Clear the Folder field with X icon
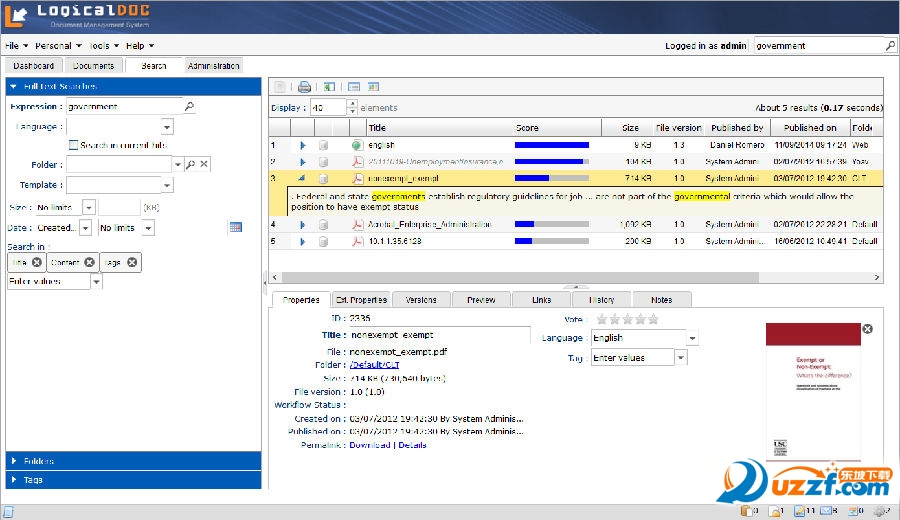Screen dimensions: 900x520 click(203, 164)
